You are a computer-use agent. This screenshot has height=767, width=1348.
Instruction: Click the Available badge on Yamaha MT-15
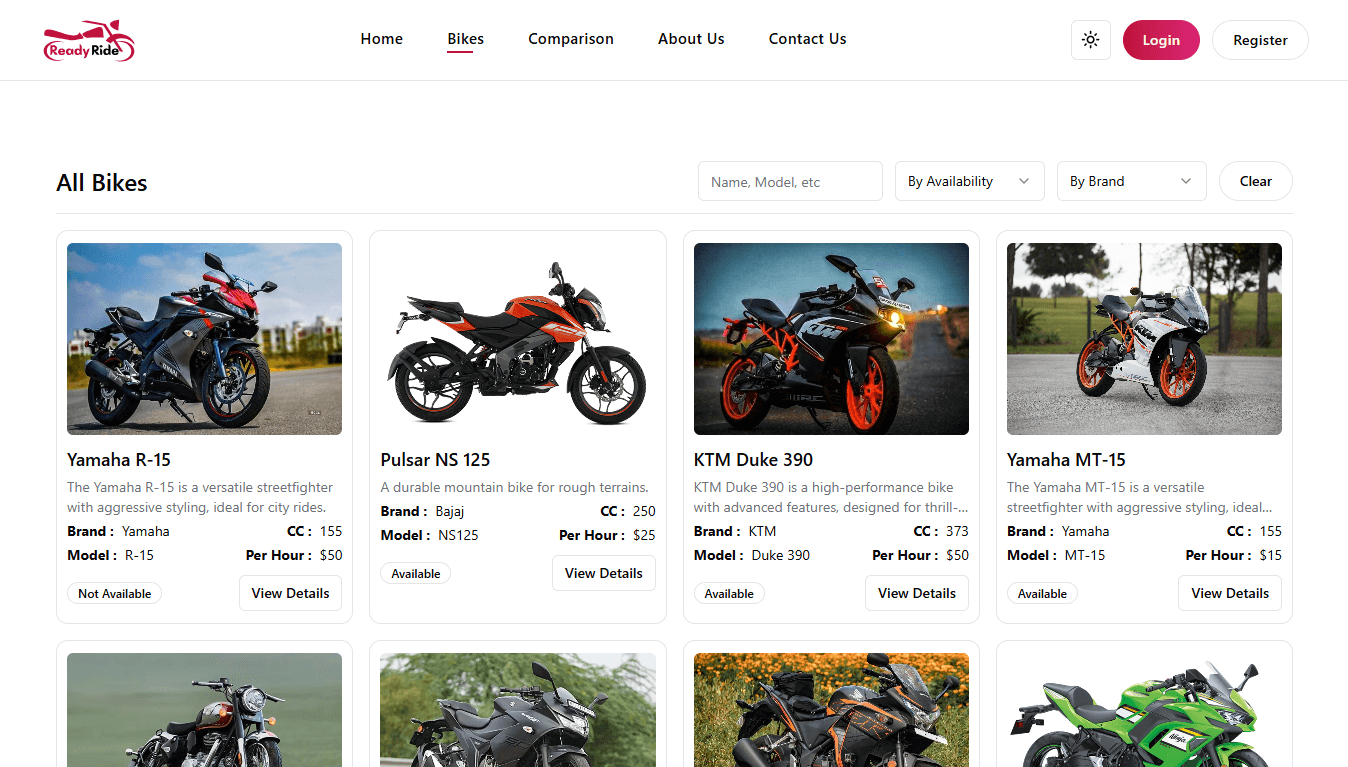pos(1042,593)
